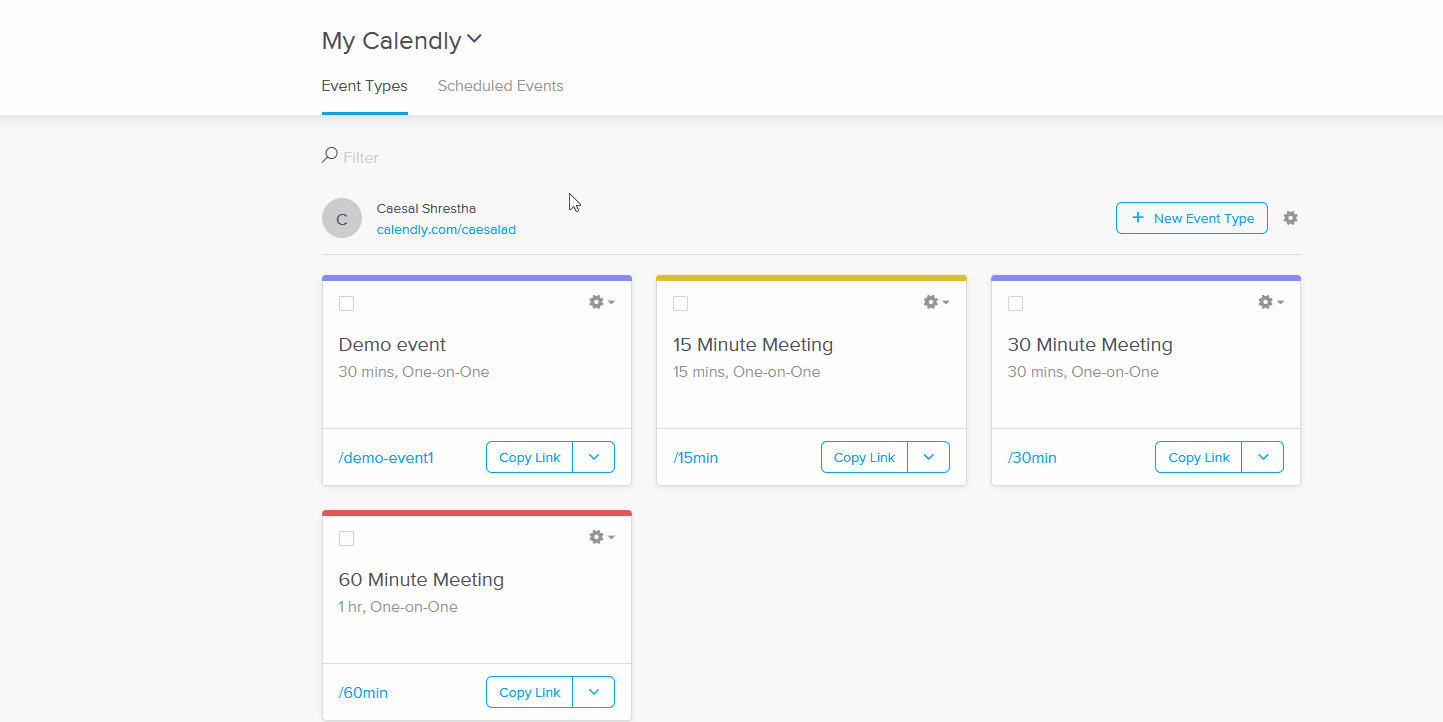This screenshot has width=1443, height=722.
Task: Open the 15 Minute Meeting gear settings
Action: tap(936, 302)
